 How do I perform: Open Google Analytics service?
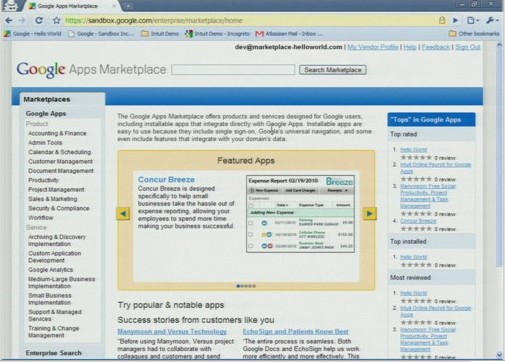[x=50, y=270]
